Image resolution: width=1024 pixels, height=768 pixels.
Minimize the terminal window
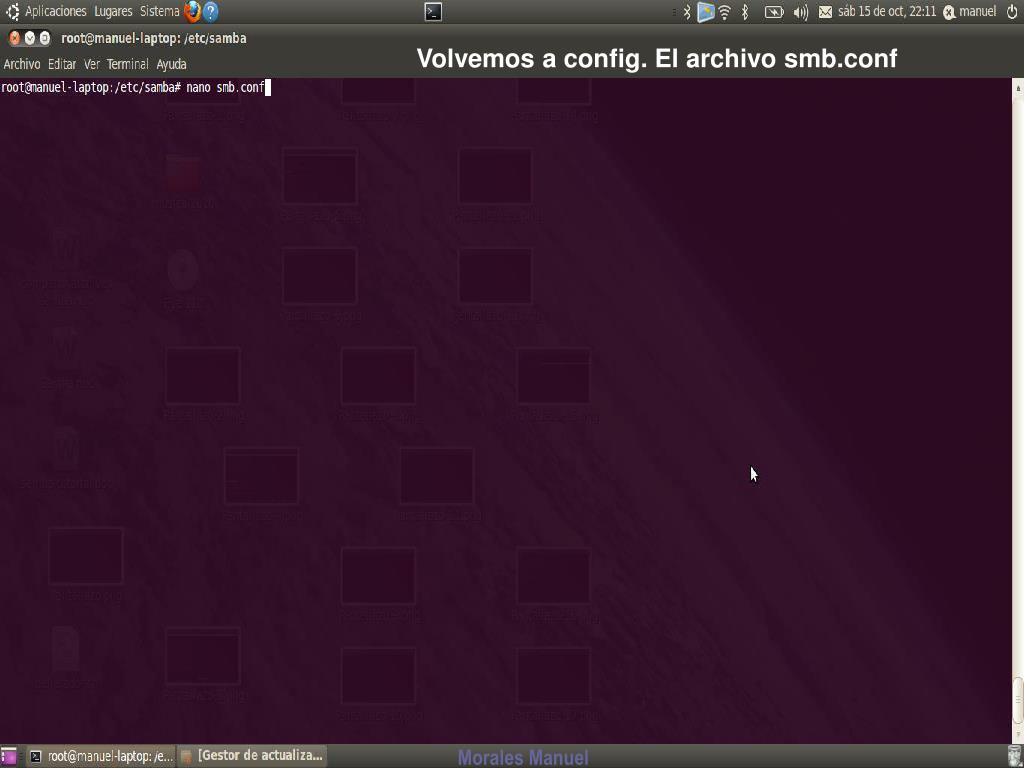click(29, 39)
